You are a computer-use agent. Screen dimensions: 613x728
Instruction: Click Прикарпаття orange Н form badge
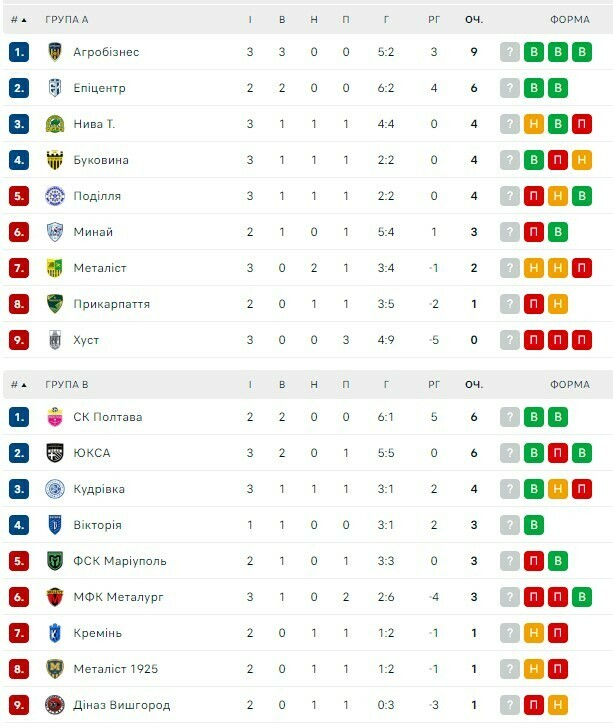[558, 304]
